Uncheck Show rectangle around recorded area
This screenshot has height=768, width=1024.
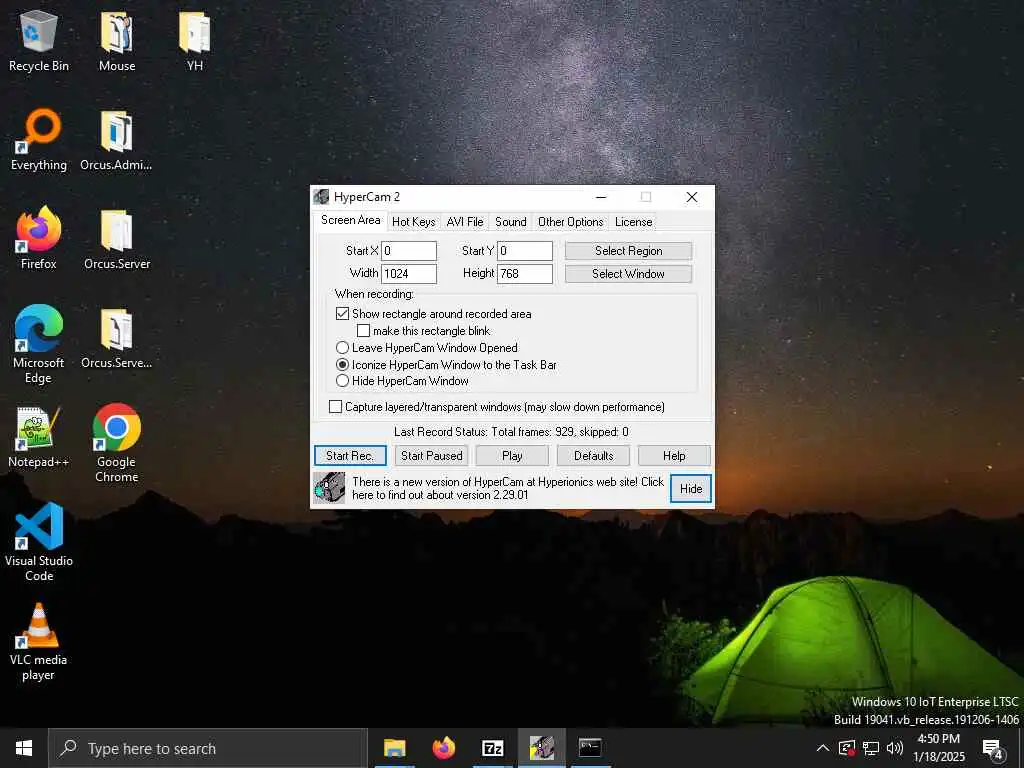[x=342, y=313]
